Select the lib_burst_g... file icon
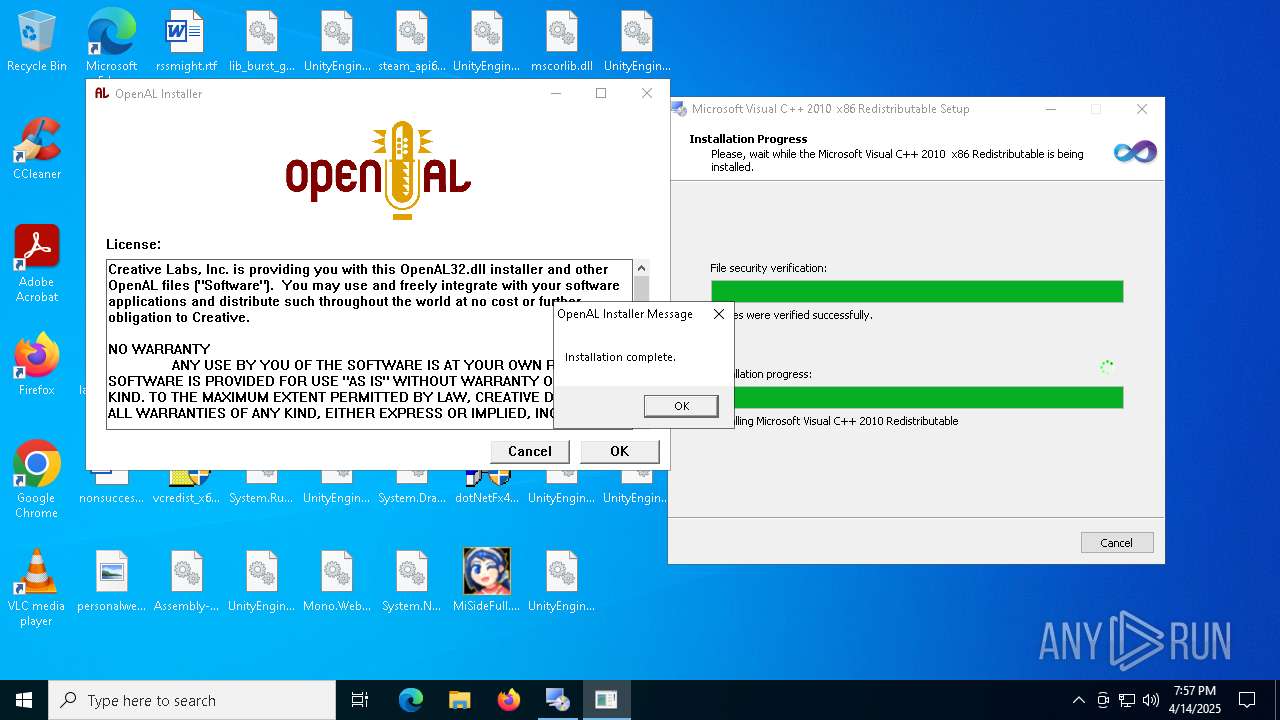 coord(261,42)
